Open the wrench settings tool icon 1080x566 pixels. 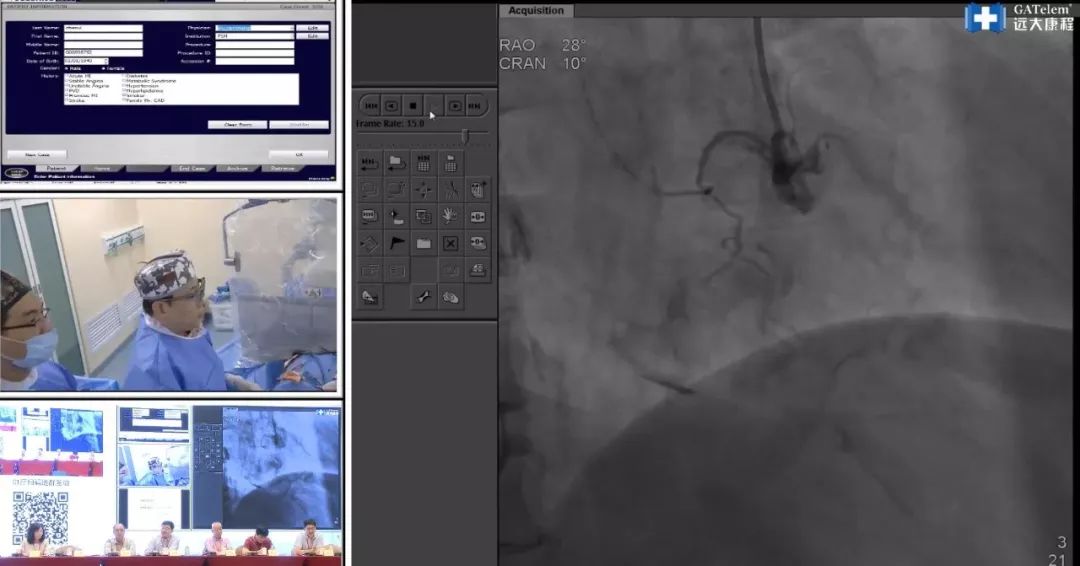(x=424, y=297)
